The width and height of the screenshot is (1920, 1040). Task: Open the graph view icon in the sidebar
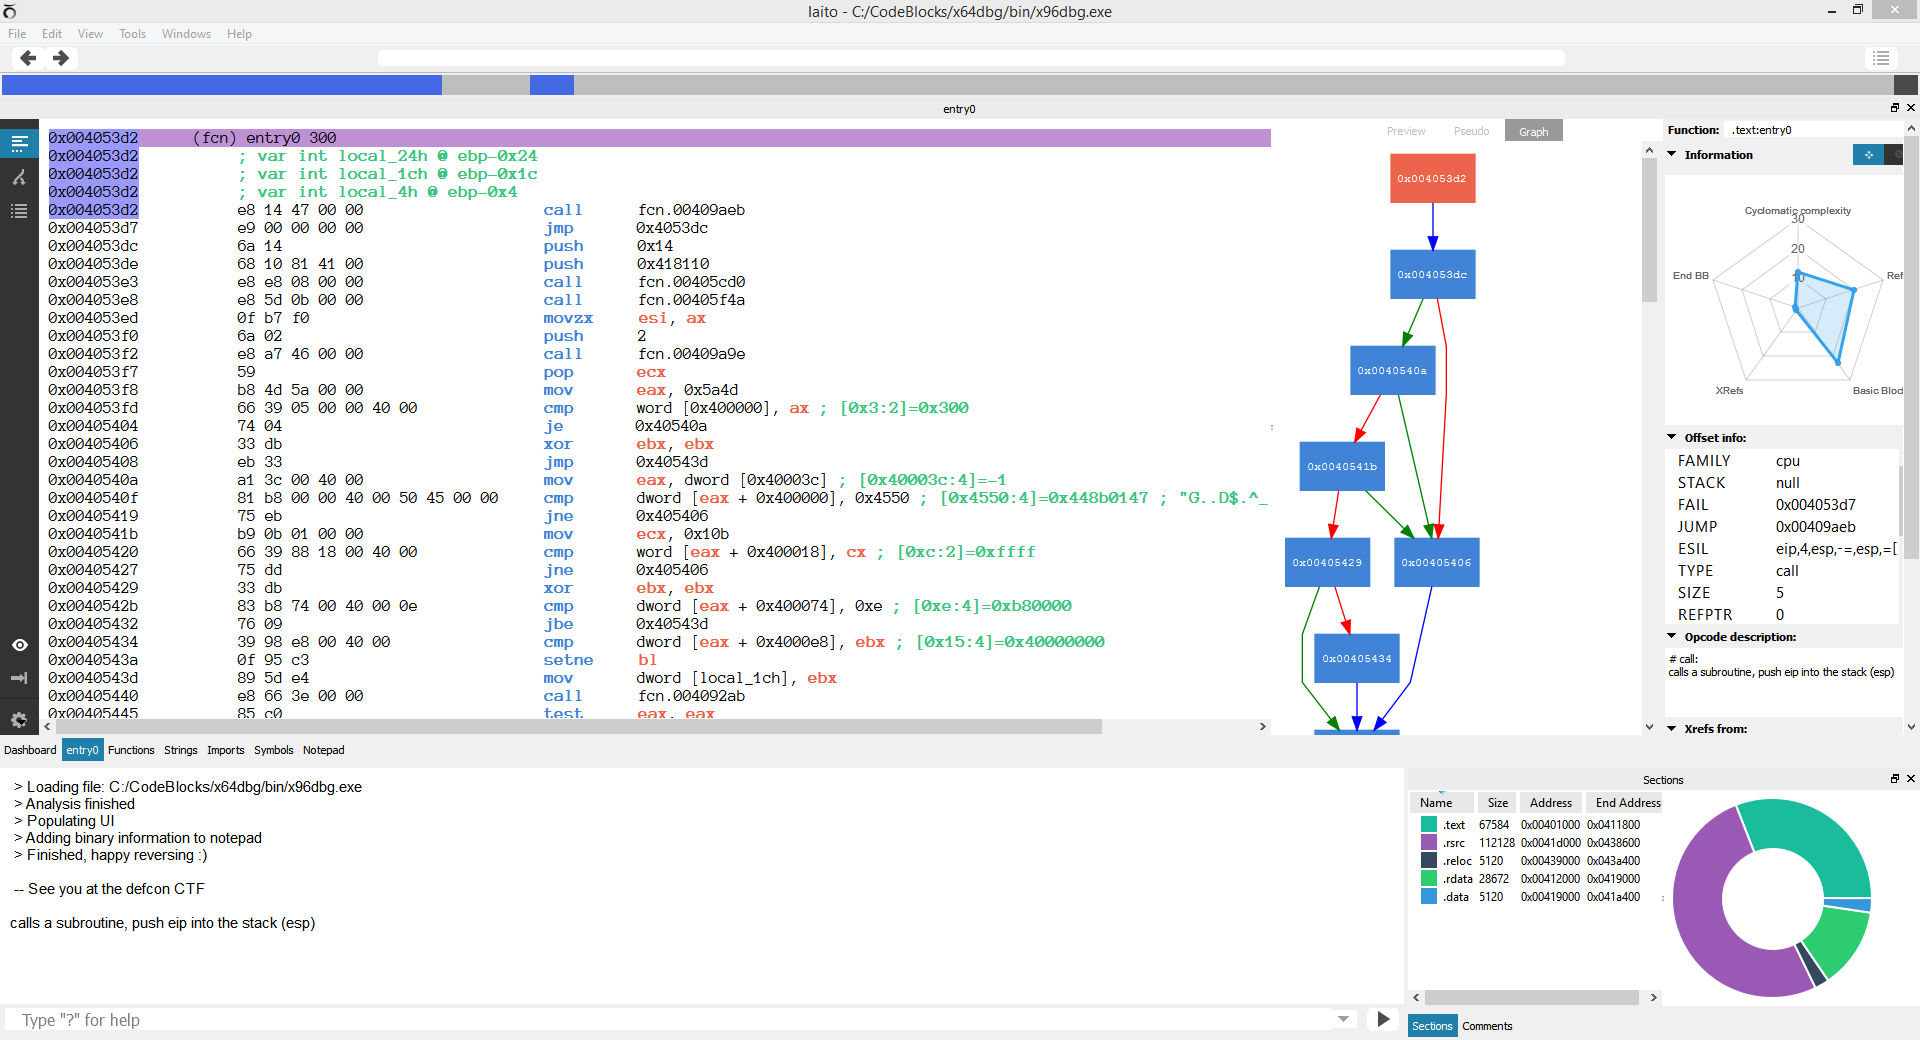click(19, 177)
